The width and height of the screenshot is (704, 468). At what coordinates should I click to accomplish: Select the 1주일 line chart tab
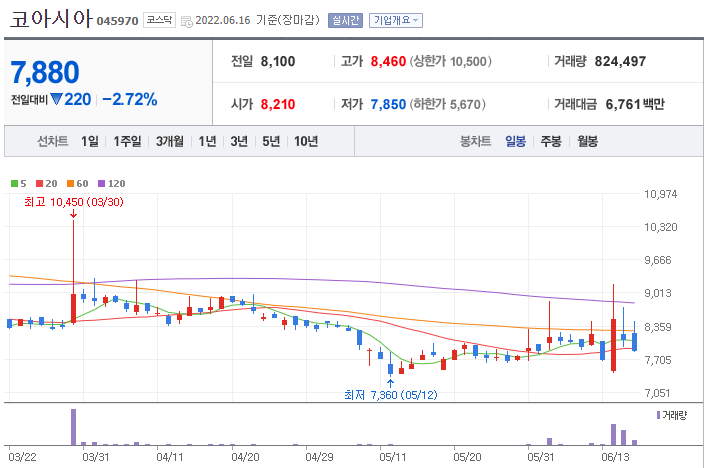(127, 141)
